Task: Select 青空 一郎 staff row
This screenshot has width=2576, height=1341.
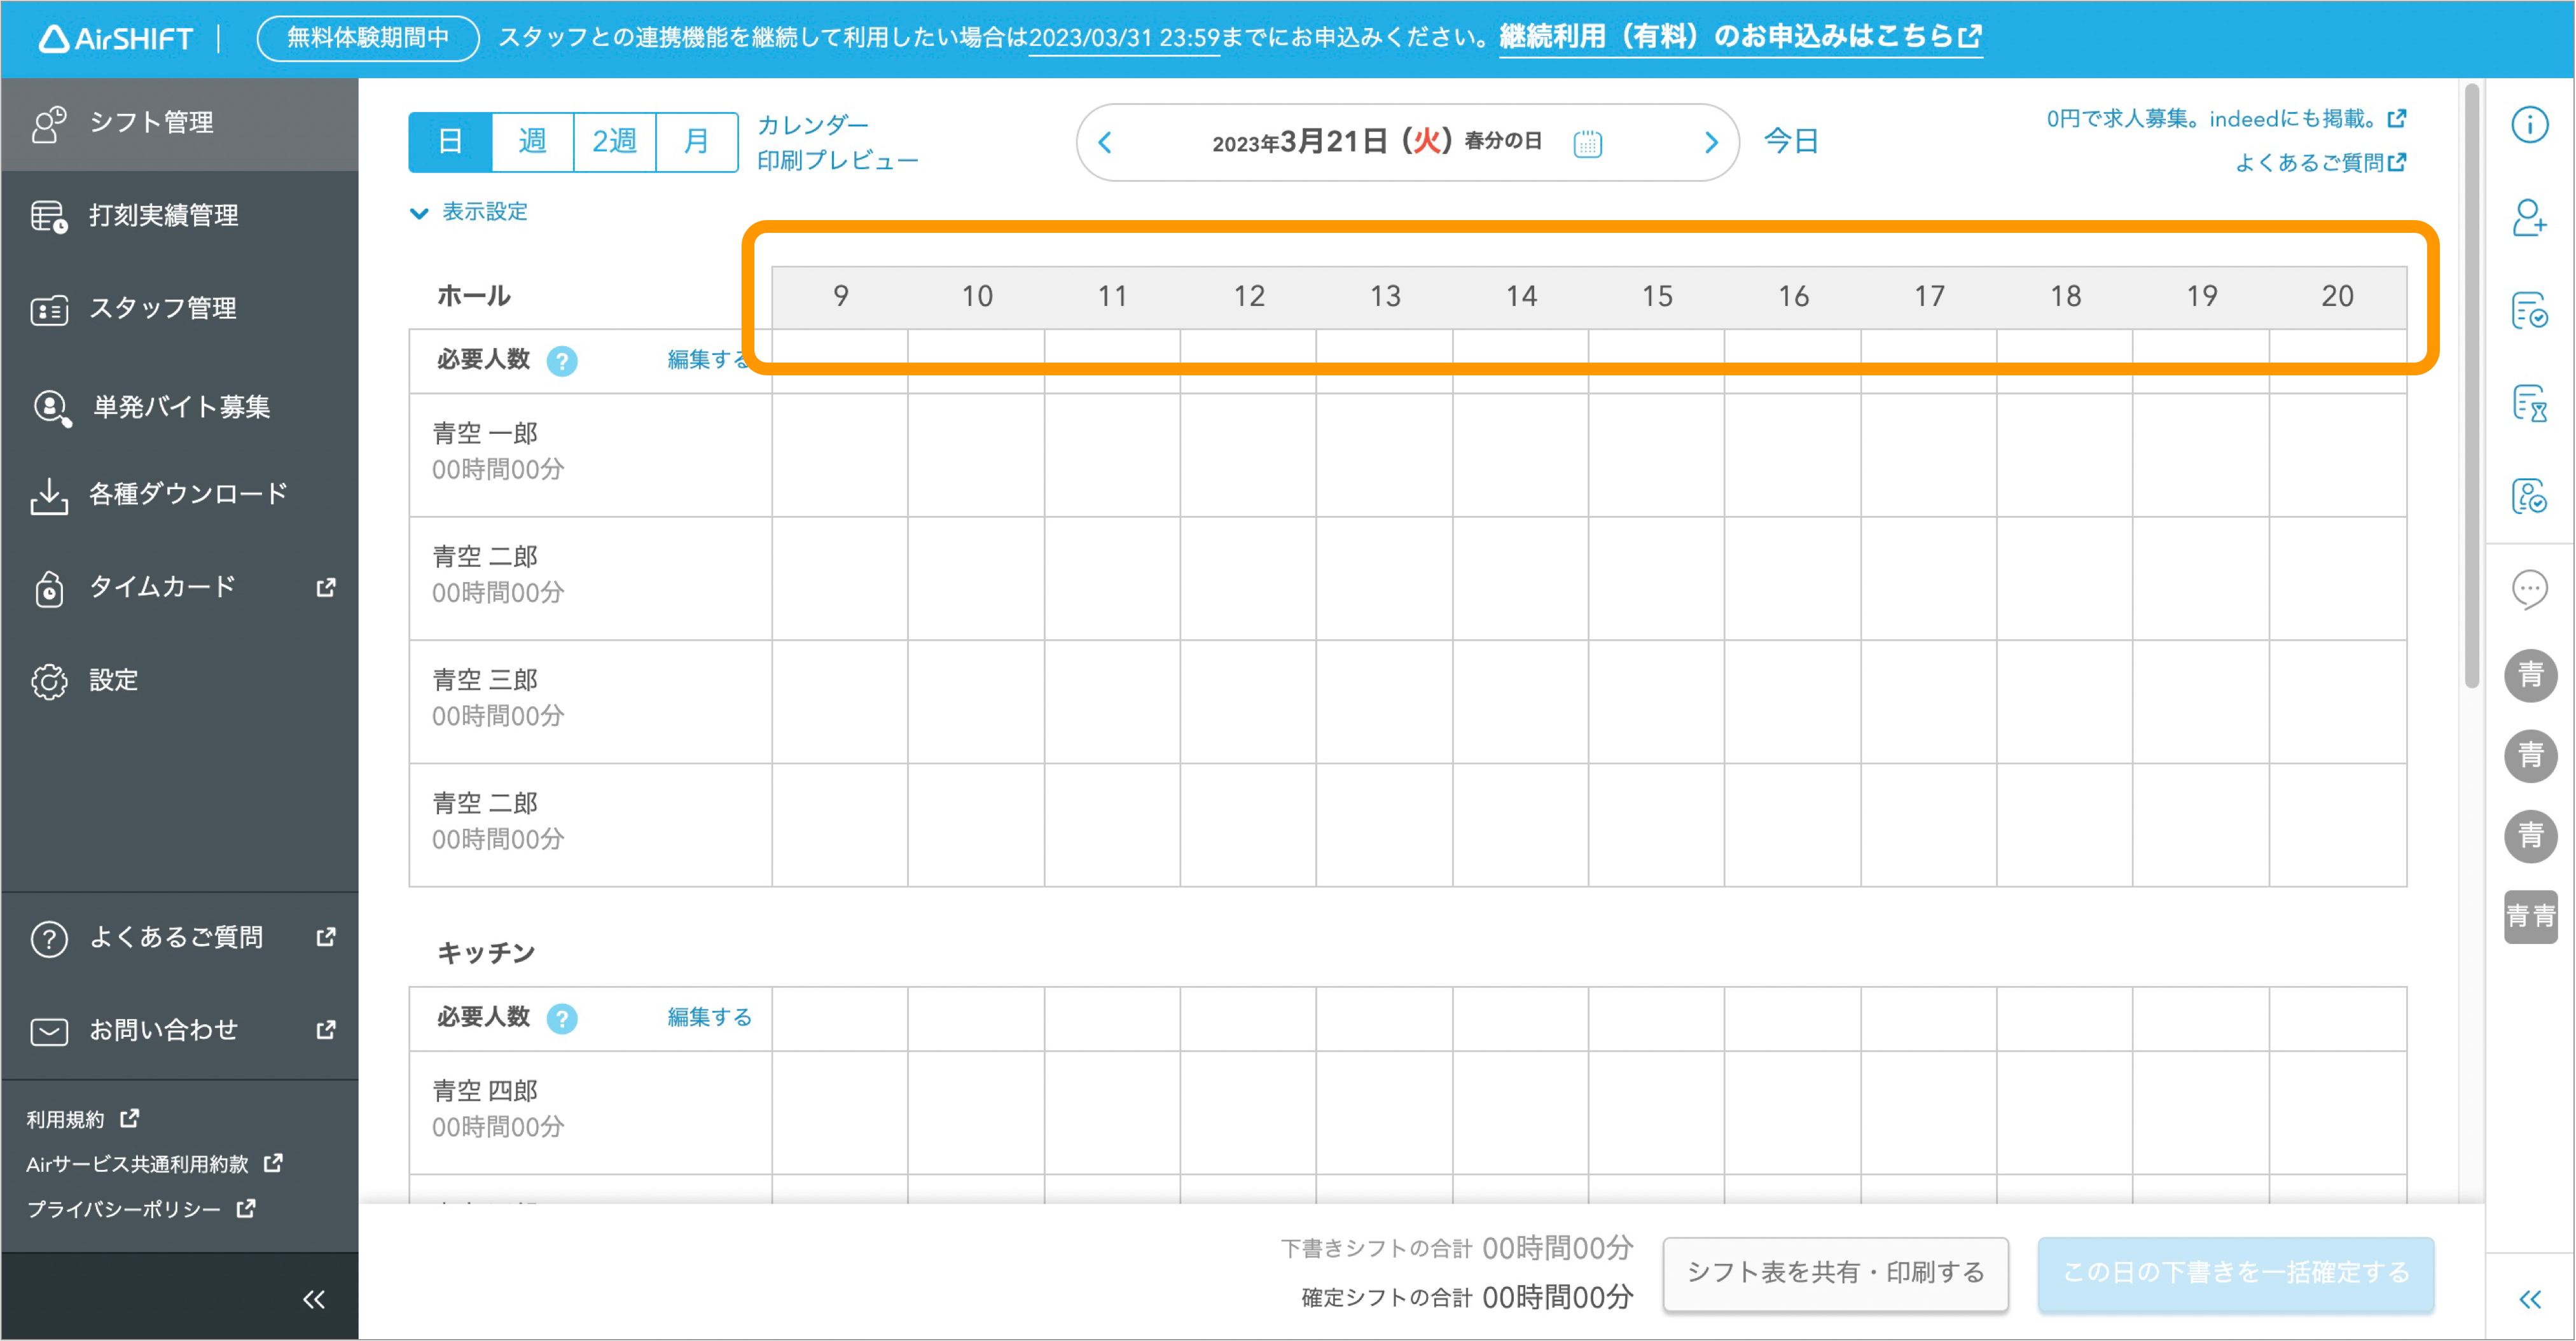Action: tap(590, 455)
